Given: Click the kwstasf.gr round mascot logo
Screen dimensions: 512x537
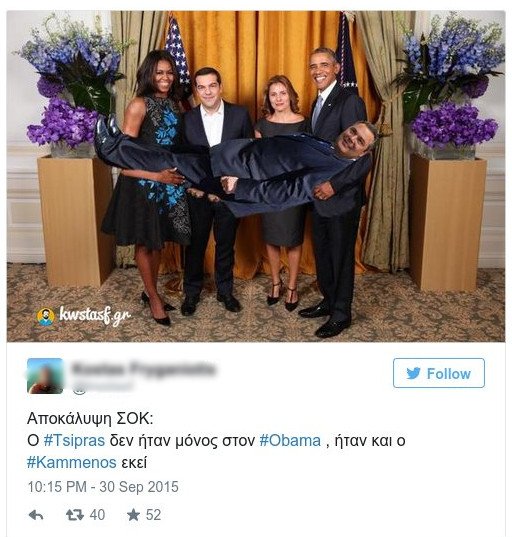Looking at the screenshot, I should coord(46,317).
